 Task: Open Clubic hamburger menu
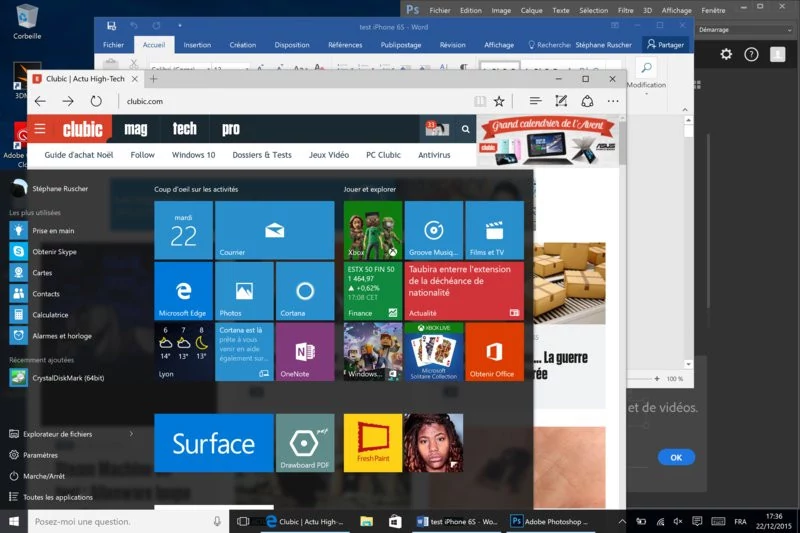click(x=40, y=129)
